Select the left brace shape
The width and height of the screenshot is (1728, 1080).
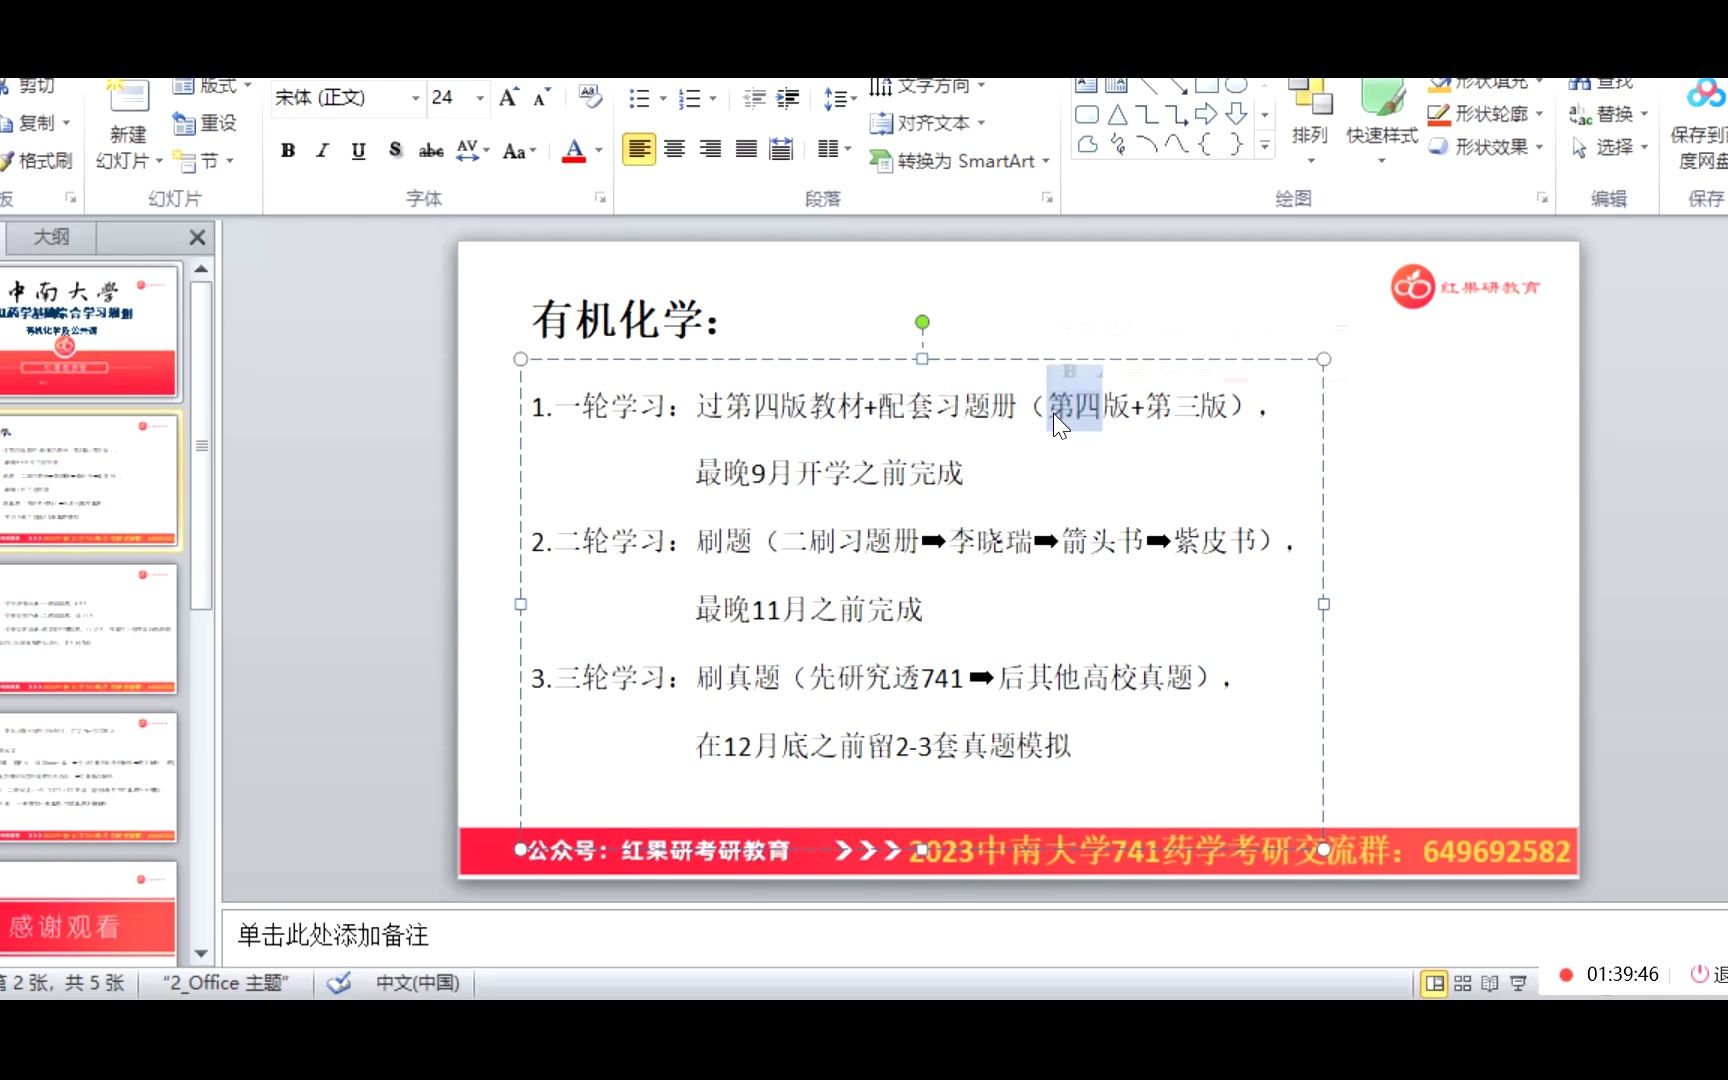click(1206, 145)
